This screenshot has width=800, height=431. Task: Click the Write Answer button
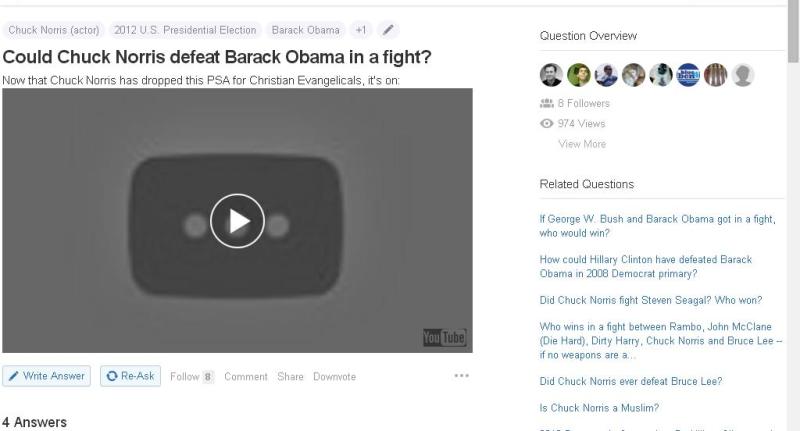point(46,376)
